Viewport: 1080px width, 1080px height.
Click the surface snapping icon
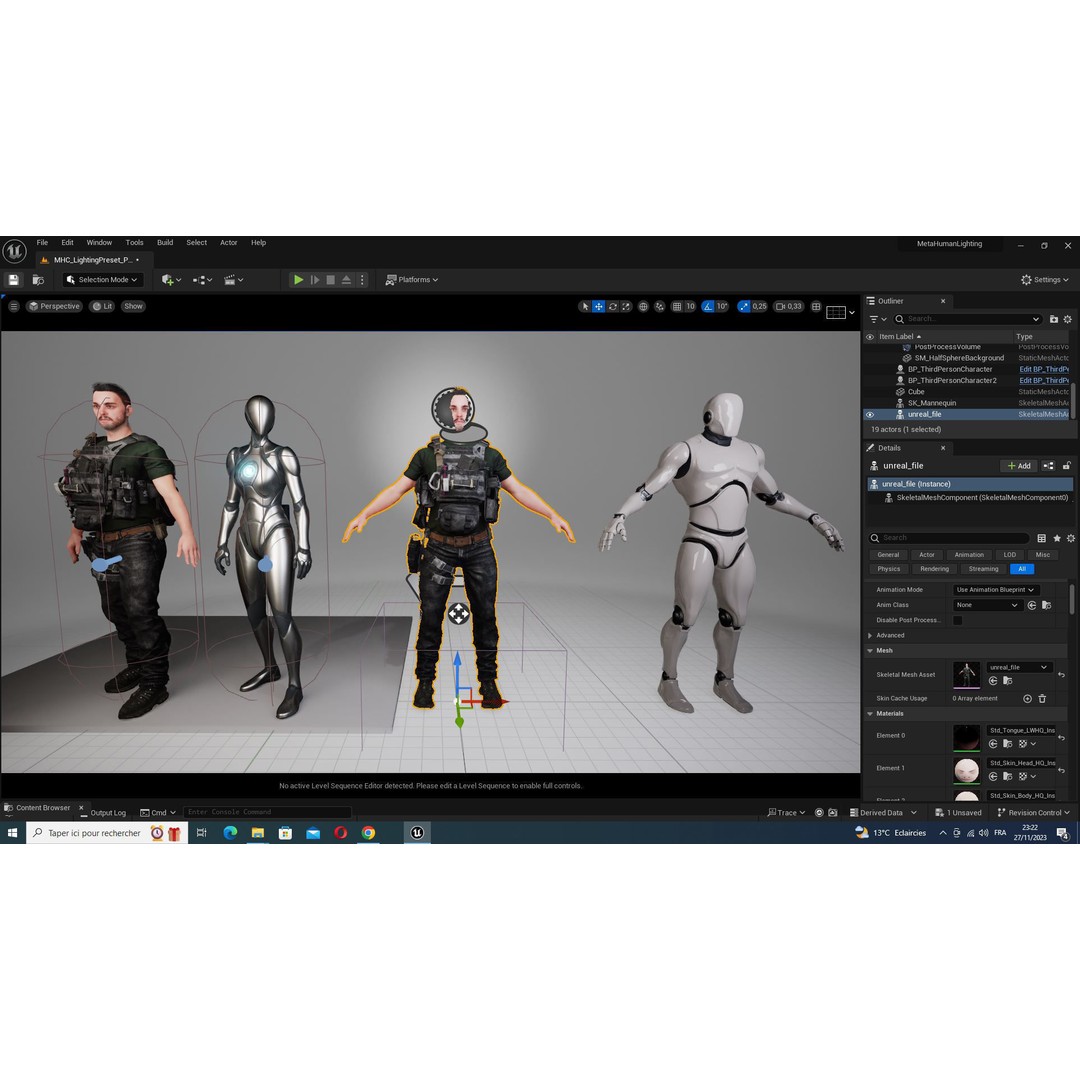[x=660, y=307]
